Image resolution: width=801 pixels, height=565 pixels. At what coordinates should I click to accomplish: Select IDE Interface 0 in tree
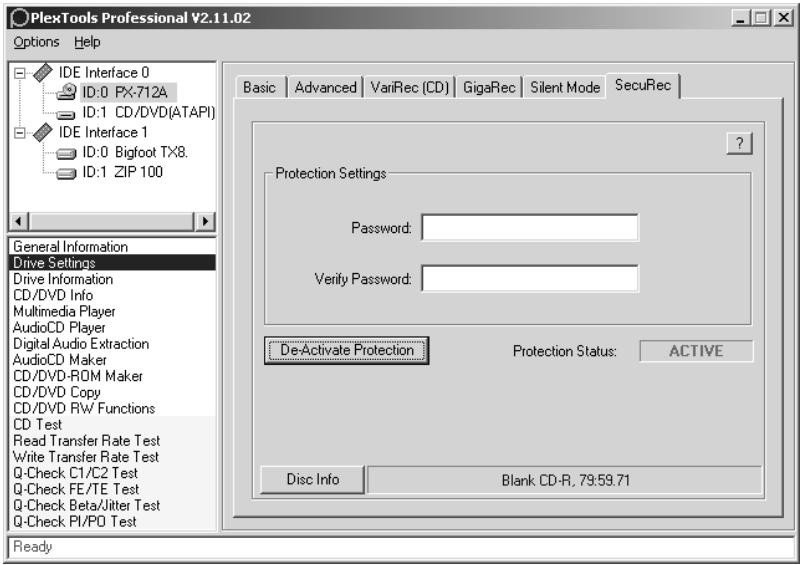tap(104, 73)
